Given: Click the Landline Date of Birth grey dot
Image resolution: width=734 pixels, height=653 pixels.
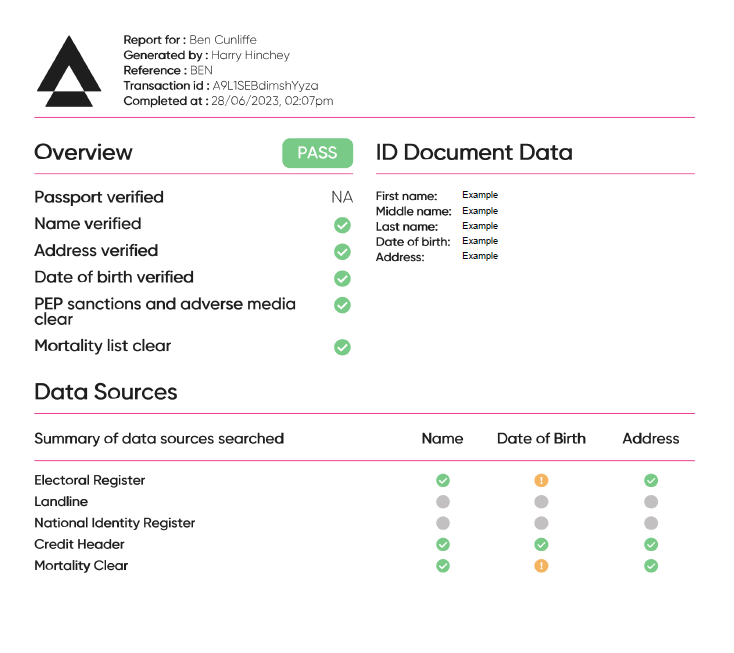Looking at the screenshot, I should (x=541, y=502).
